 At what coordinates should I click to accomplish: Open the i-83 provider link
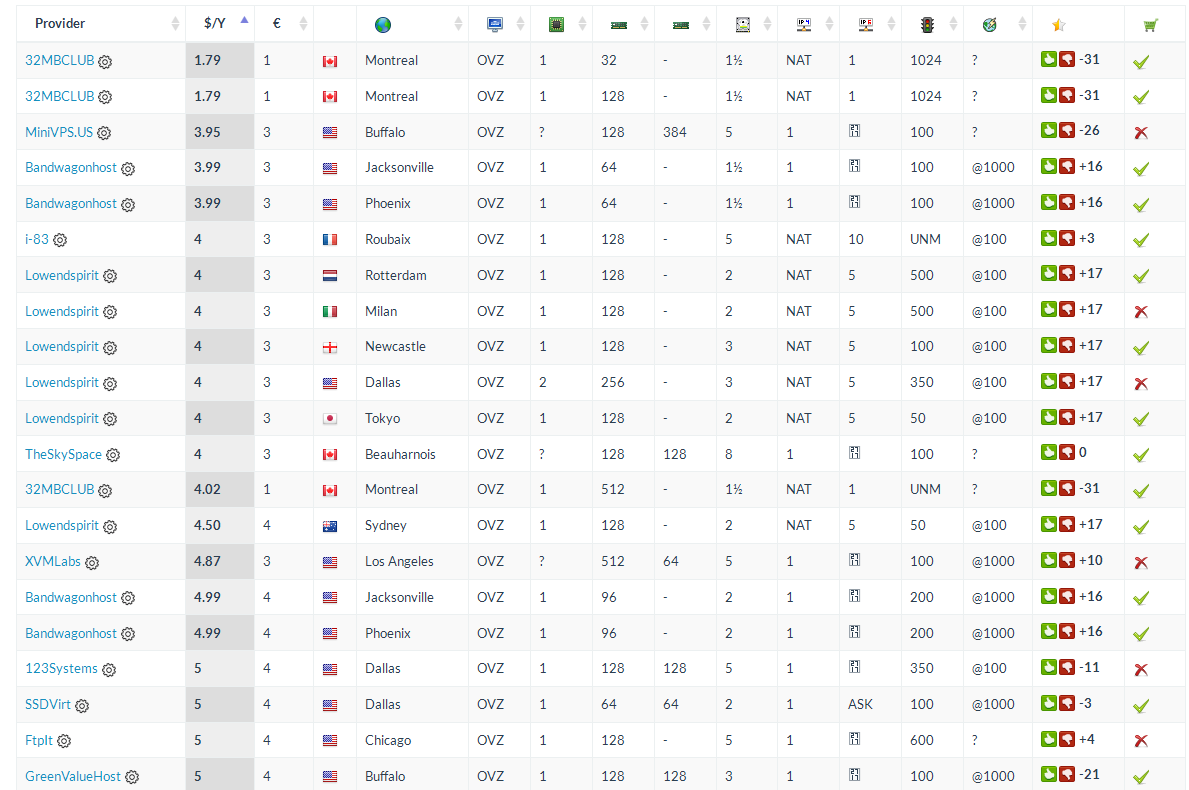click(36, 240)
